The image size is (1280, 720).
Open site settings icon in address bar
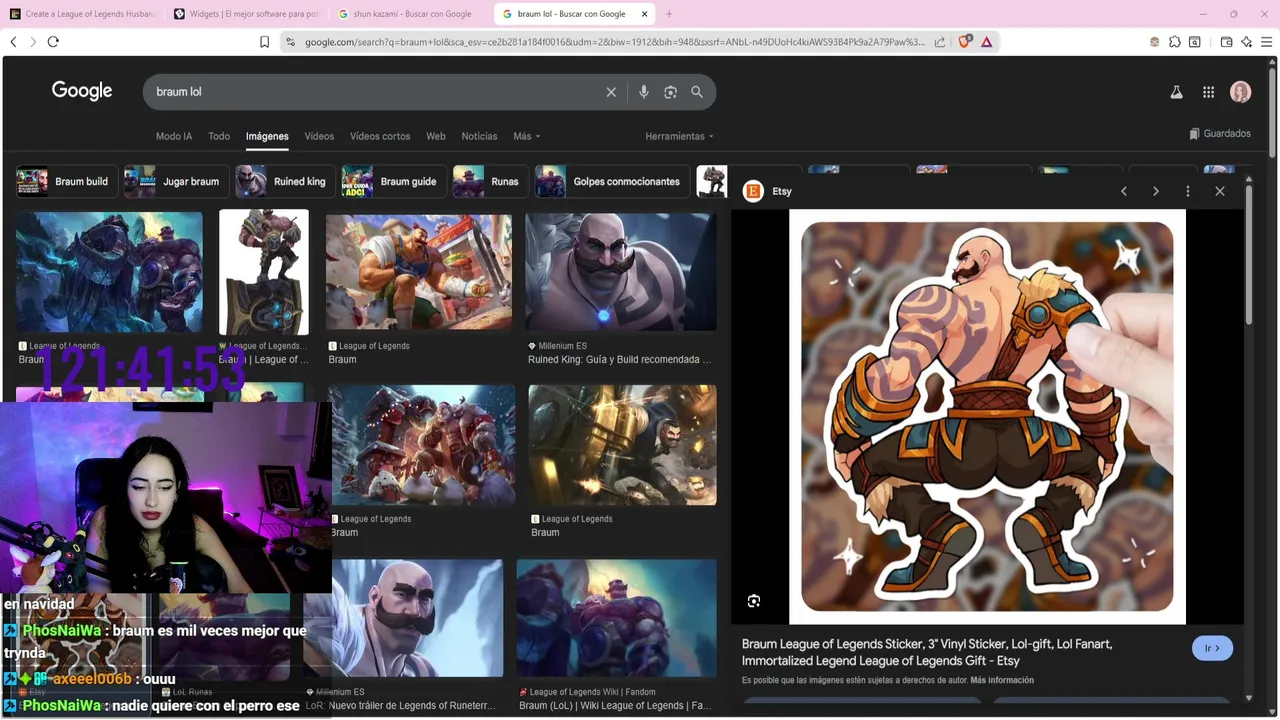[290, 42]
